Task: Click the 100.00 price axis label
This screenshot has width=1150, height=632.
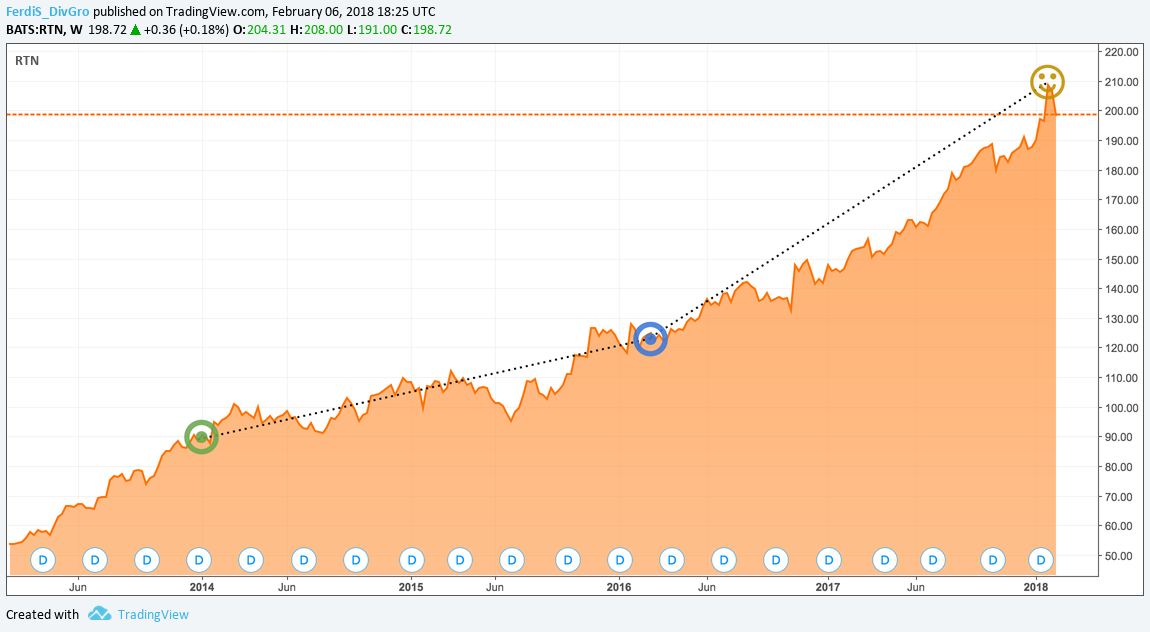Action: [1121, 408]
